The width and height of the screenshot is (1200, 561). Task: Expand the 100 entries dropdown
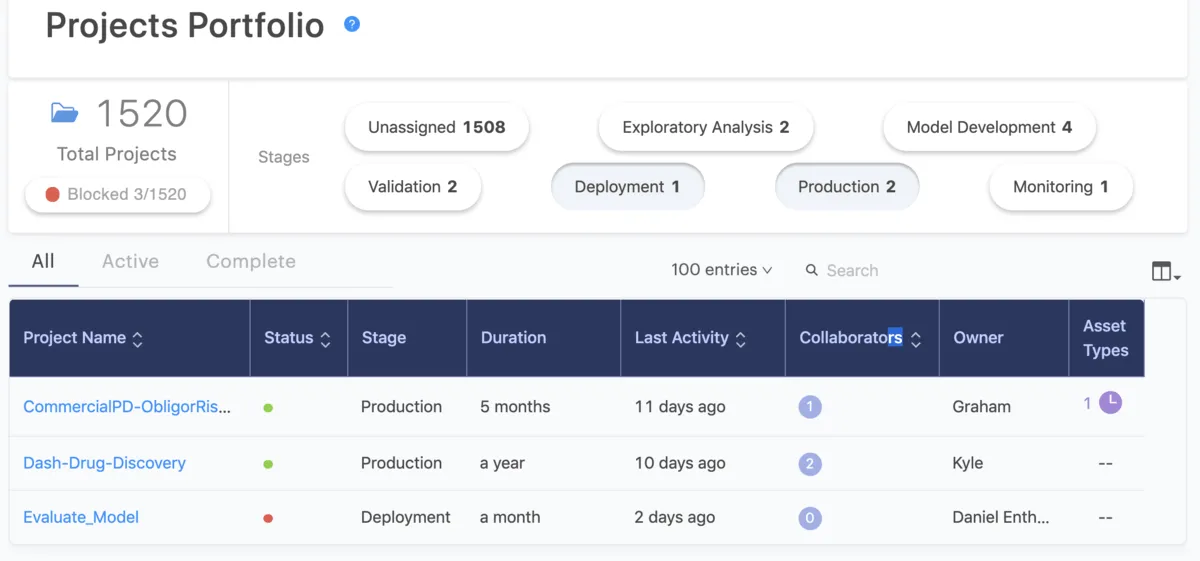pyautogui.click(x=721, y=270)
